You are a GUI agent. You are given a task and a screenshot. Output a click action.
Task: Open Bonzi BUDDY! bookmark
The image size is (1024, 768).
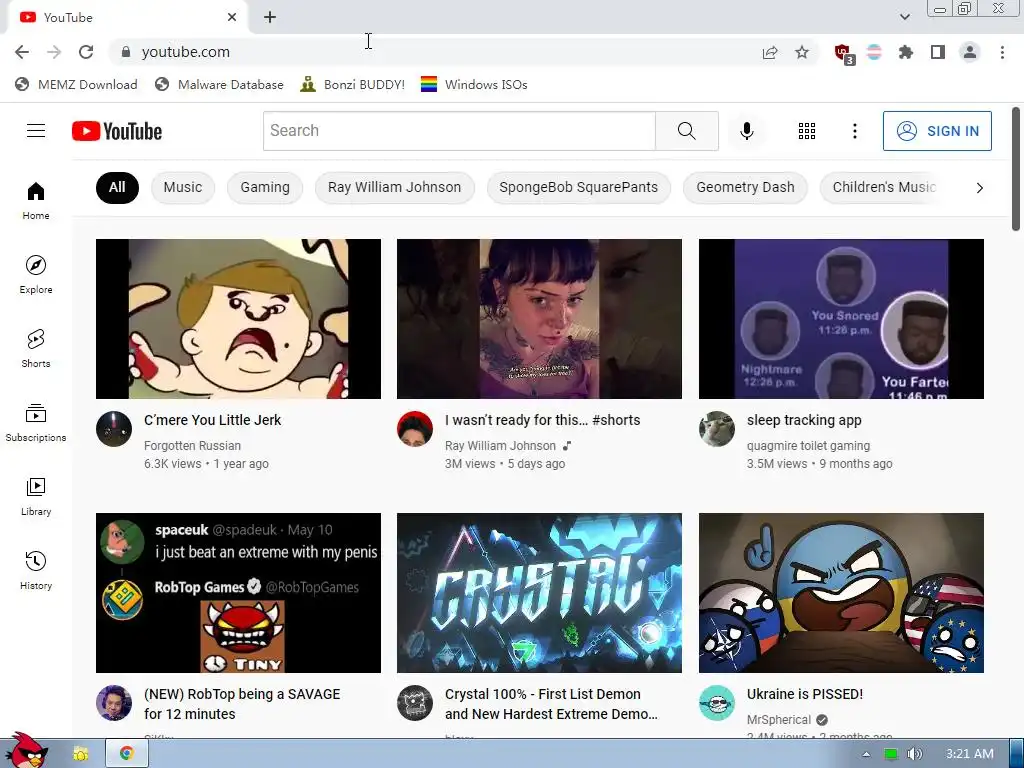(x=353, y=85)
